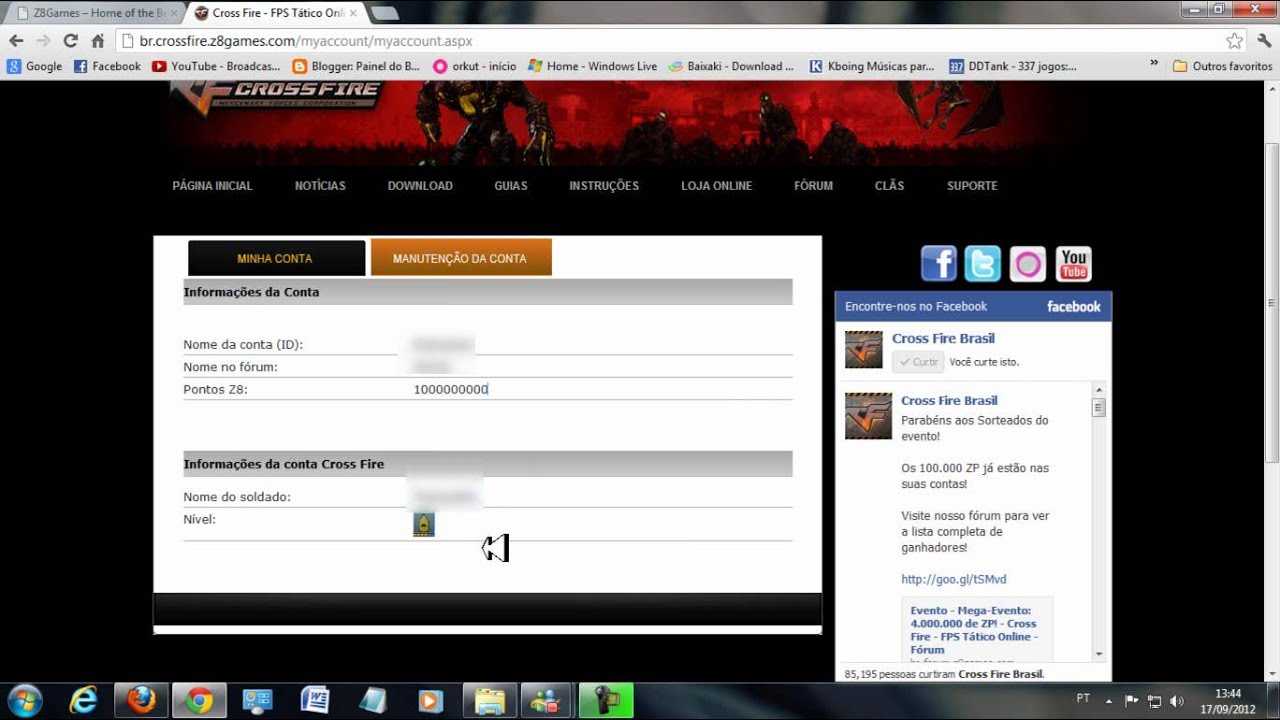This screenshot has width=1280, height=720.
Task: Switch to Firefox in the taskbar
Action: click(x=141, y=700)
